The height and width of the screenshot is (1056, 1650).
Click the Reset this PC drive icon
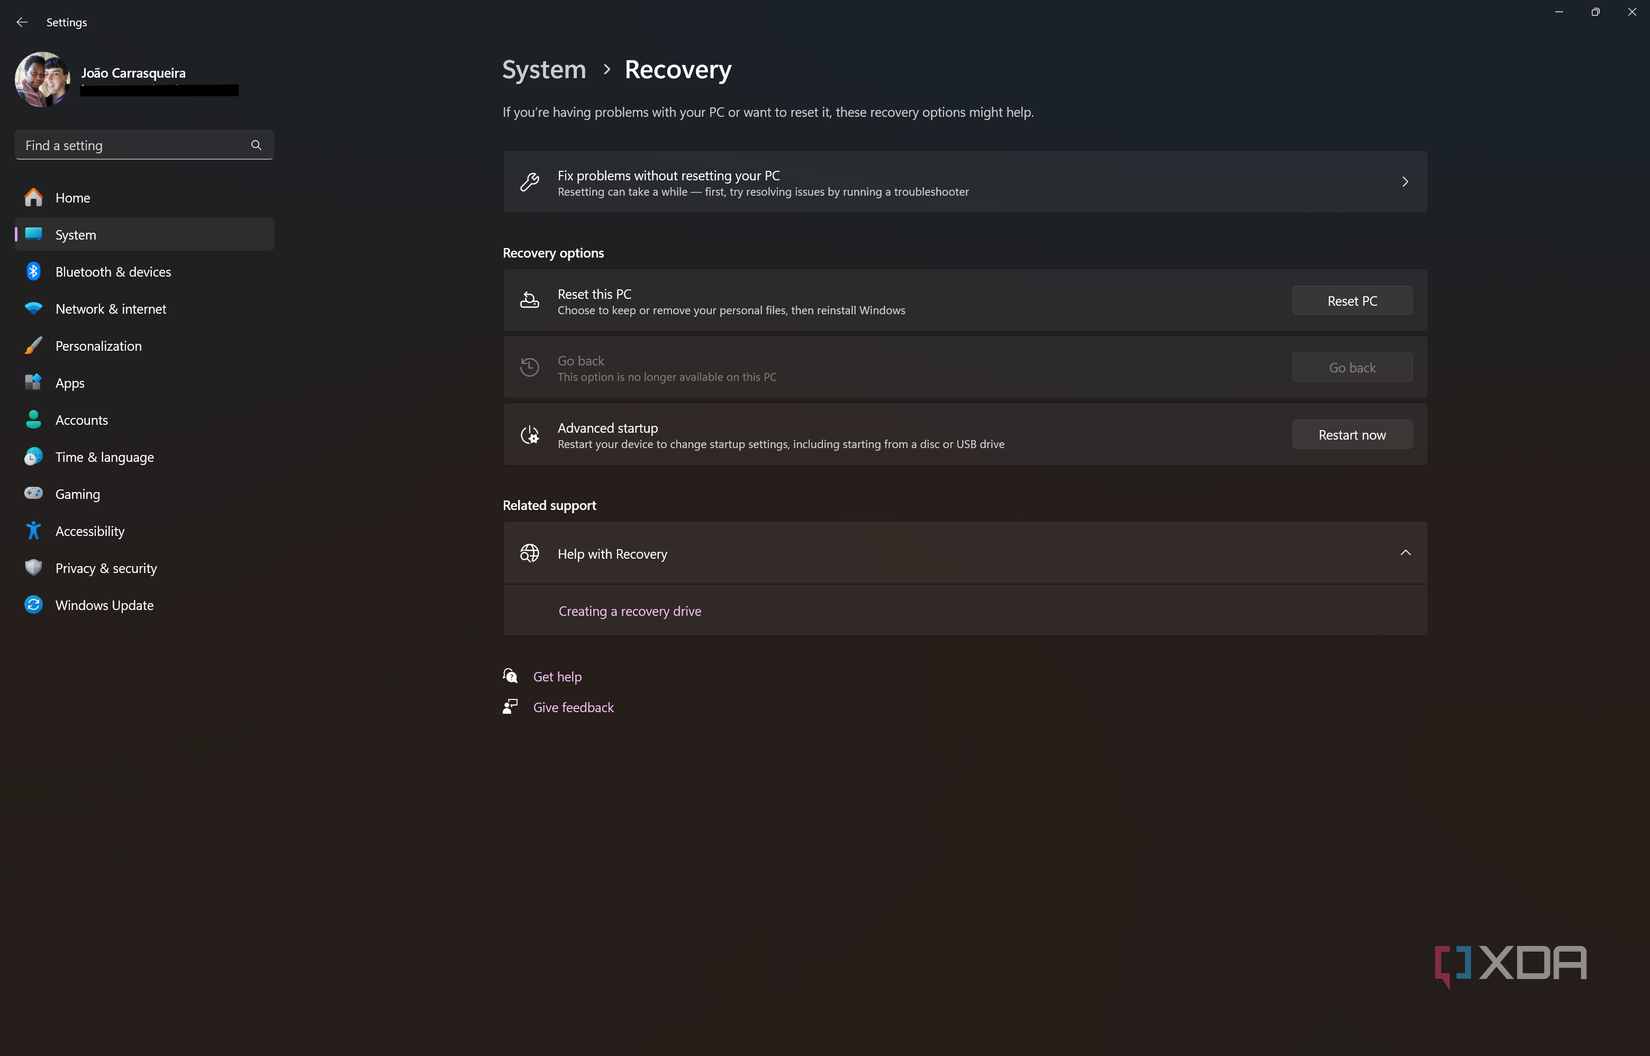tap(530, 300)
